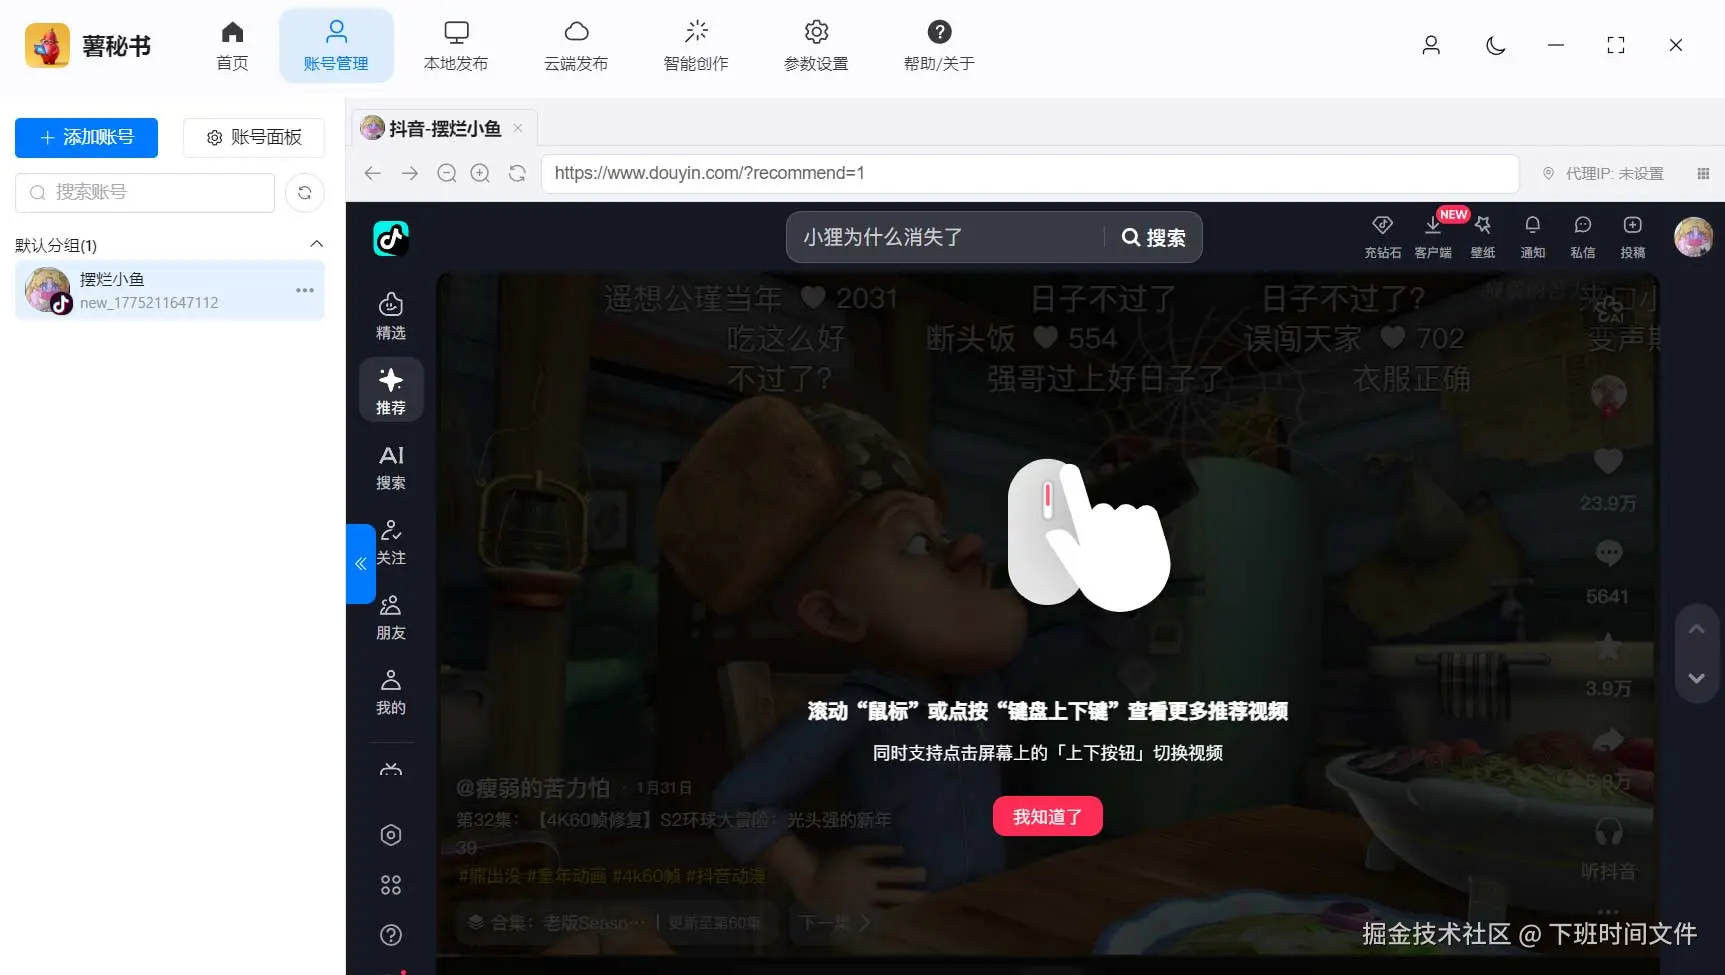This screenshot has height=975, width=1725.
Task: Open 参数设置 in the top navigation
Action: click(816, 45)
